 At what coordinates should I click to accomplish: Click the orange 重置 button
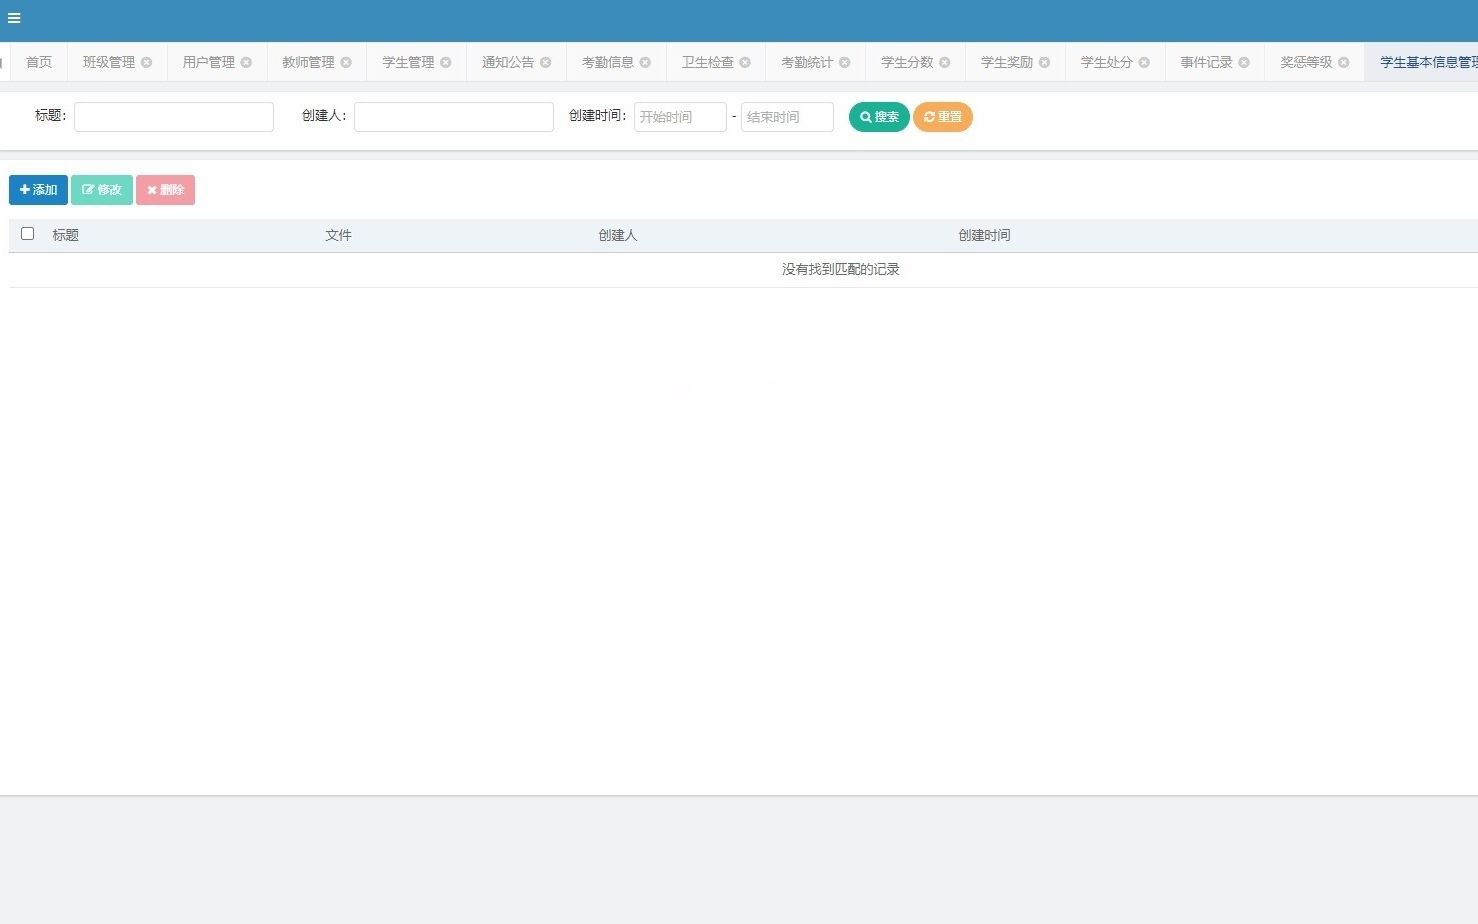click(x=943, y=117)
